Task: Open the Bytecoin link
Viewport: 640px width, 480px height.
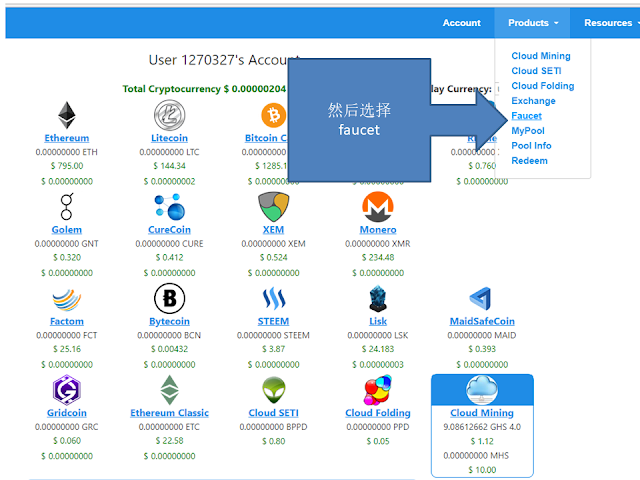Action: tap(169, 321)
